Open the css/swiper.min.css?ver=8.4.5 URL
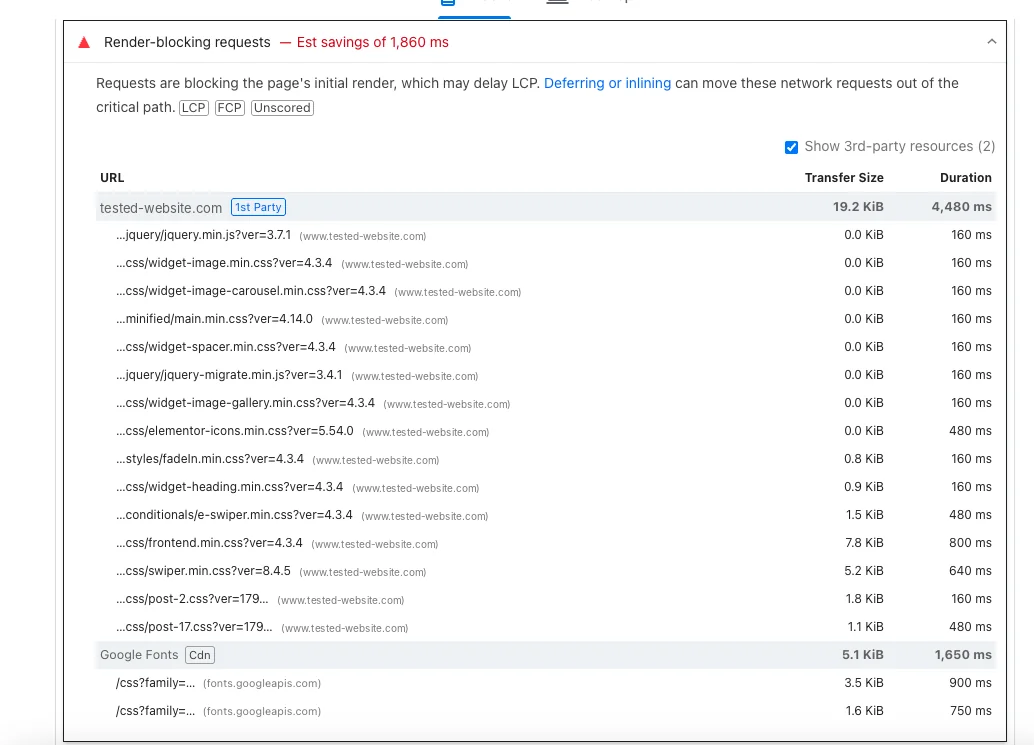The image size is (1034, 745). pos(203,571)
